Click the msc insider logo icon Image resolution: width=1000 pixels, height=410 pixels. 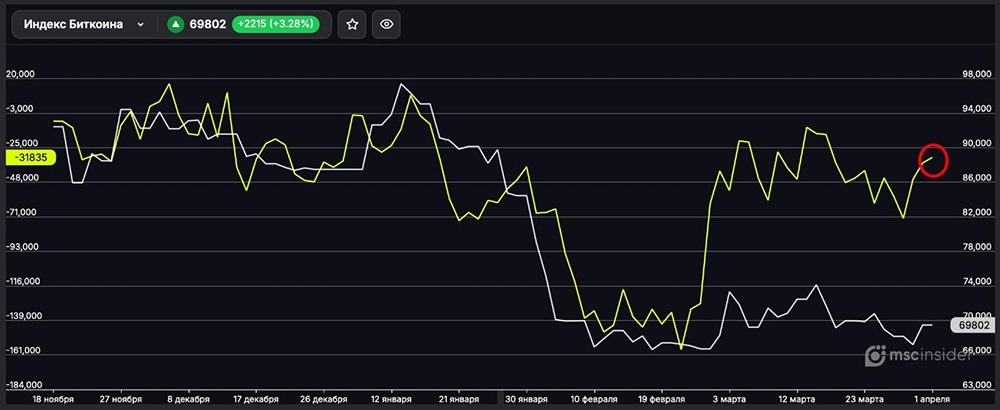(876, 354)
